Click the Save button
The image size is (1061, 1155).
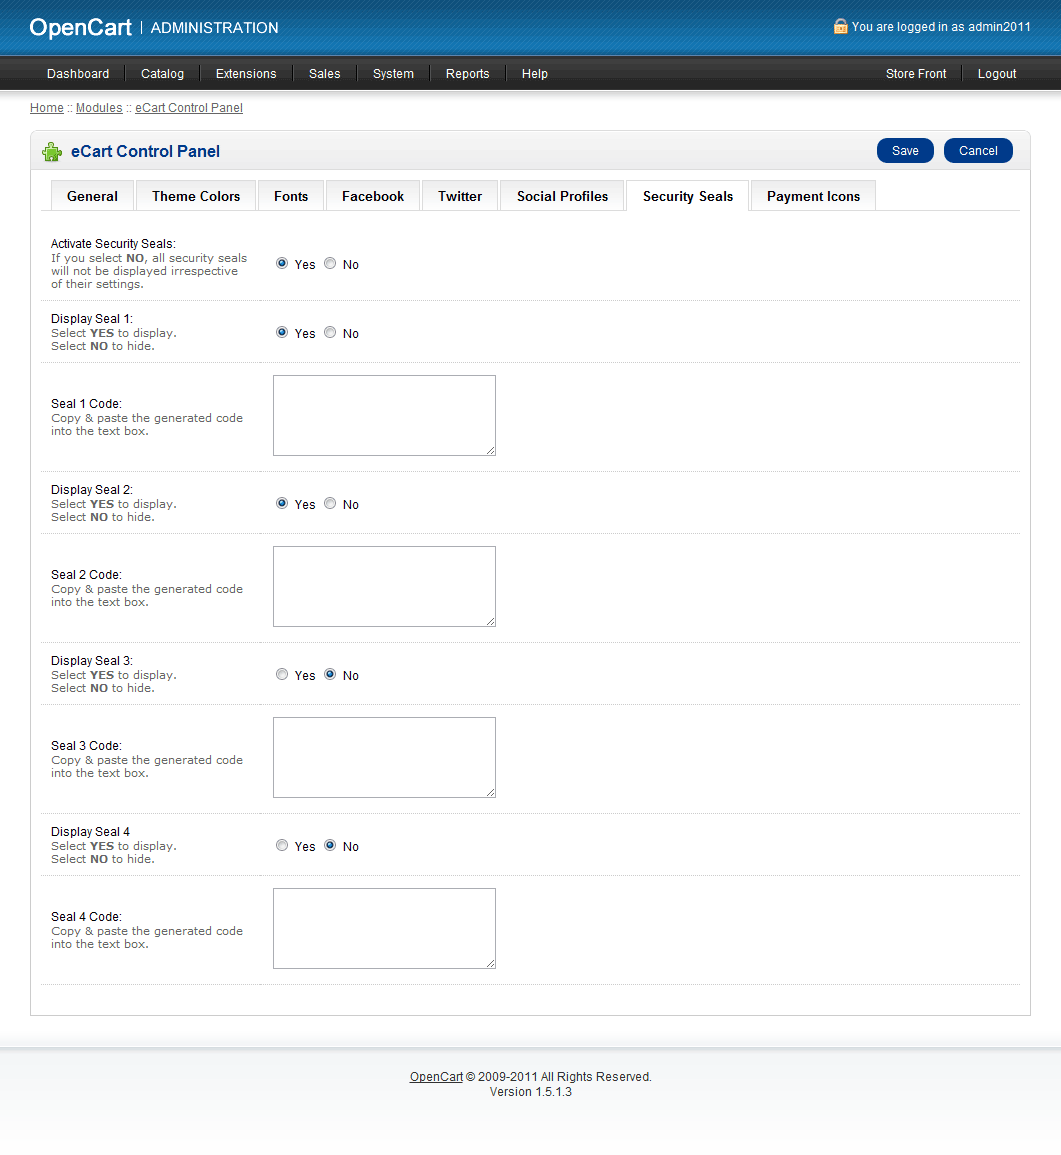[x=906, y=151]
